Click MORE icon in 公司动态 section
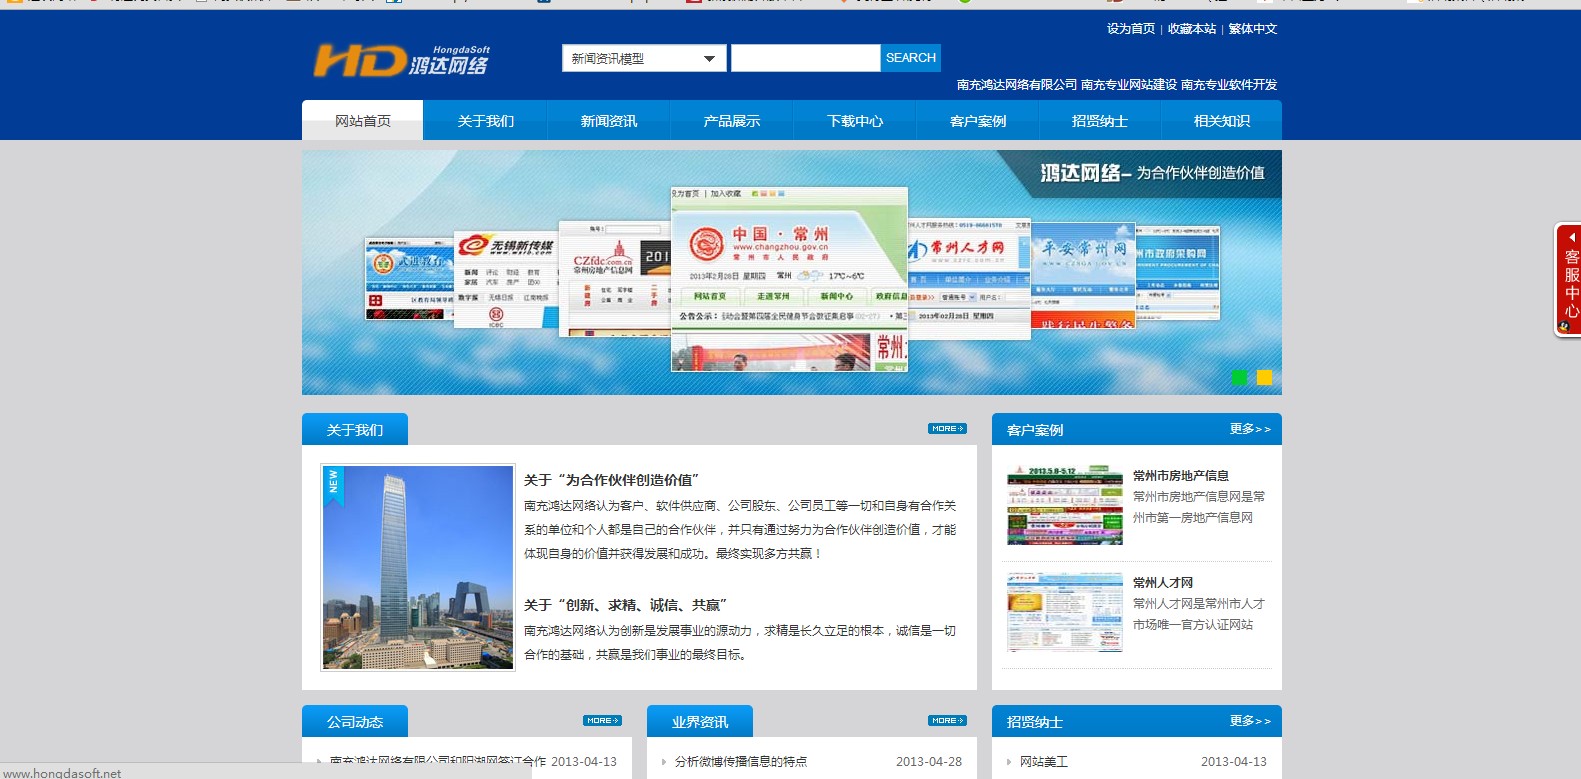The height and width of the screenshot is (779, 1581). [602, 721]
